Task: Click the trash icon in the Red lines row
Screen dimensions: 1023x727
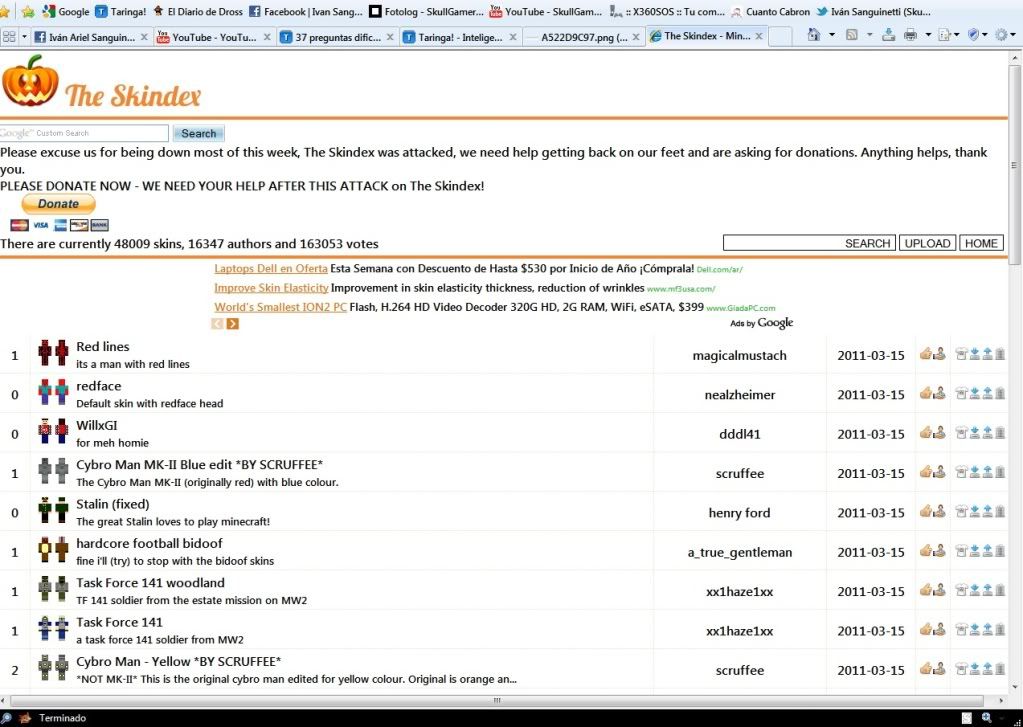Action: click(1000, 354)
